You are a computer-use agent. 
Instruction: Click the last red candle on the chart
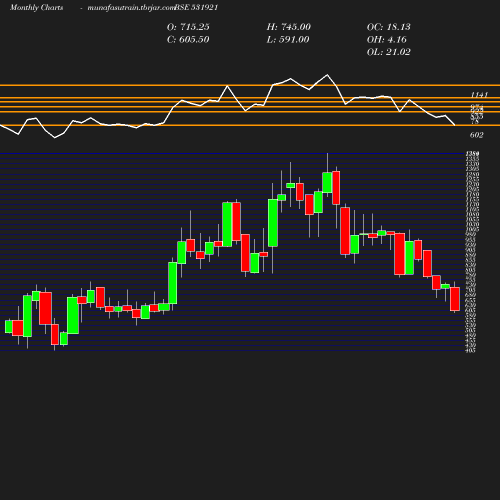point(455,299)
